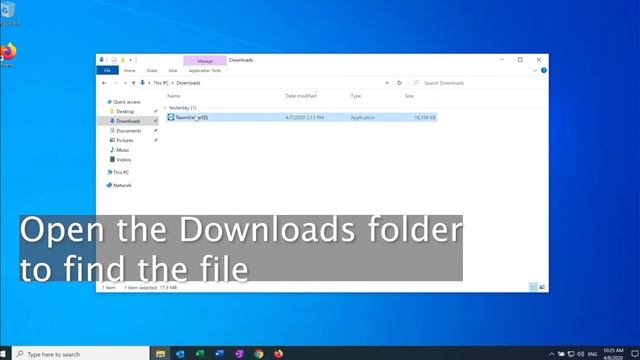
Task: Launch Outlook from the taskbar
Action: click(180, 354)
